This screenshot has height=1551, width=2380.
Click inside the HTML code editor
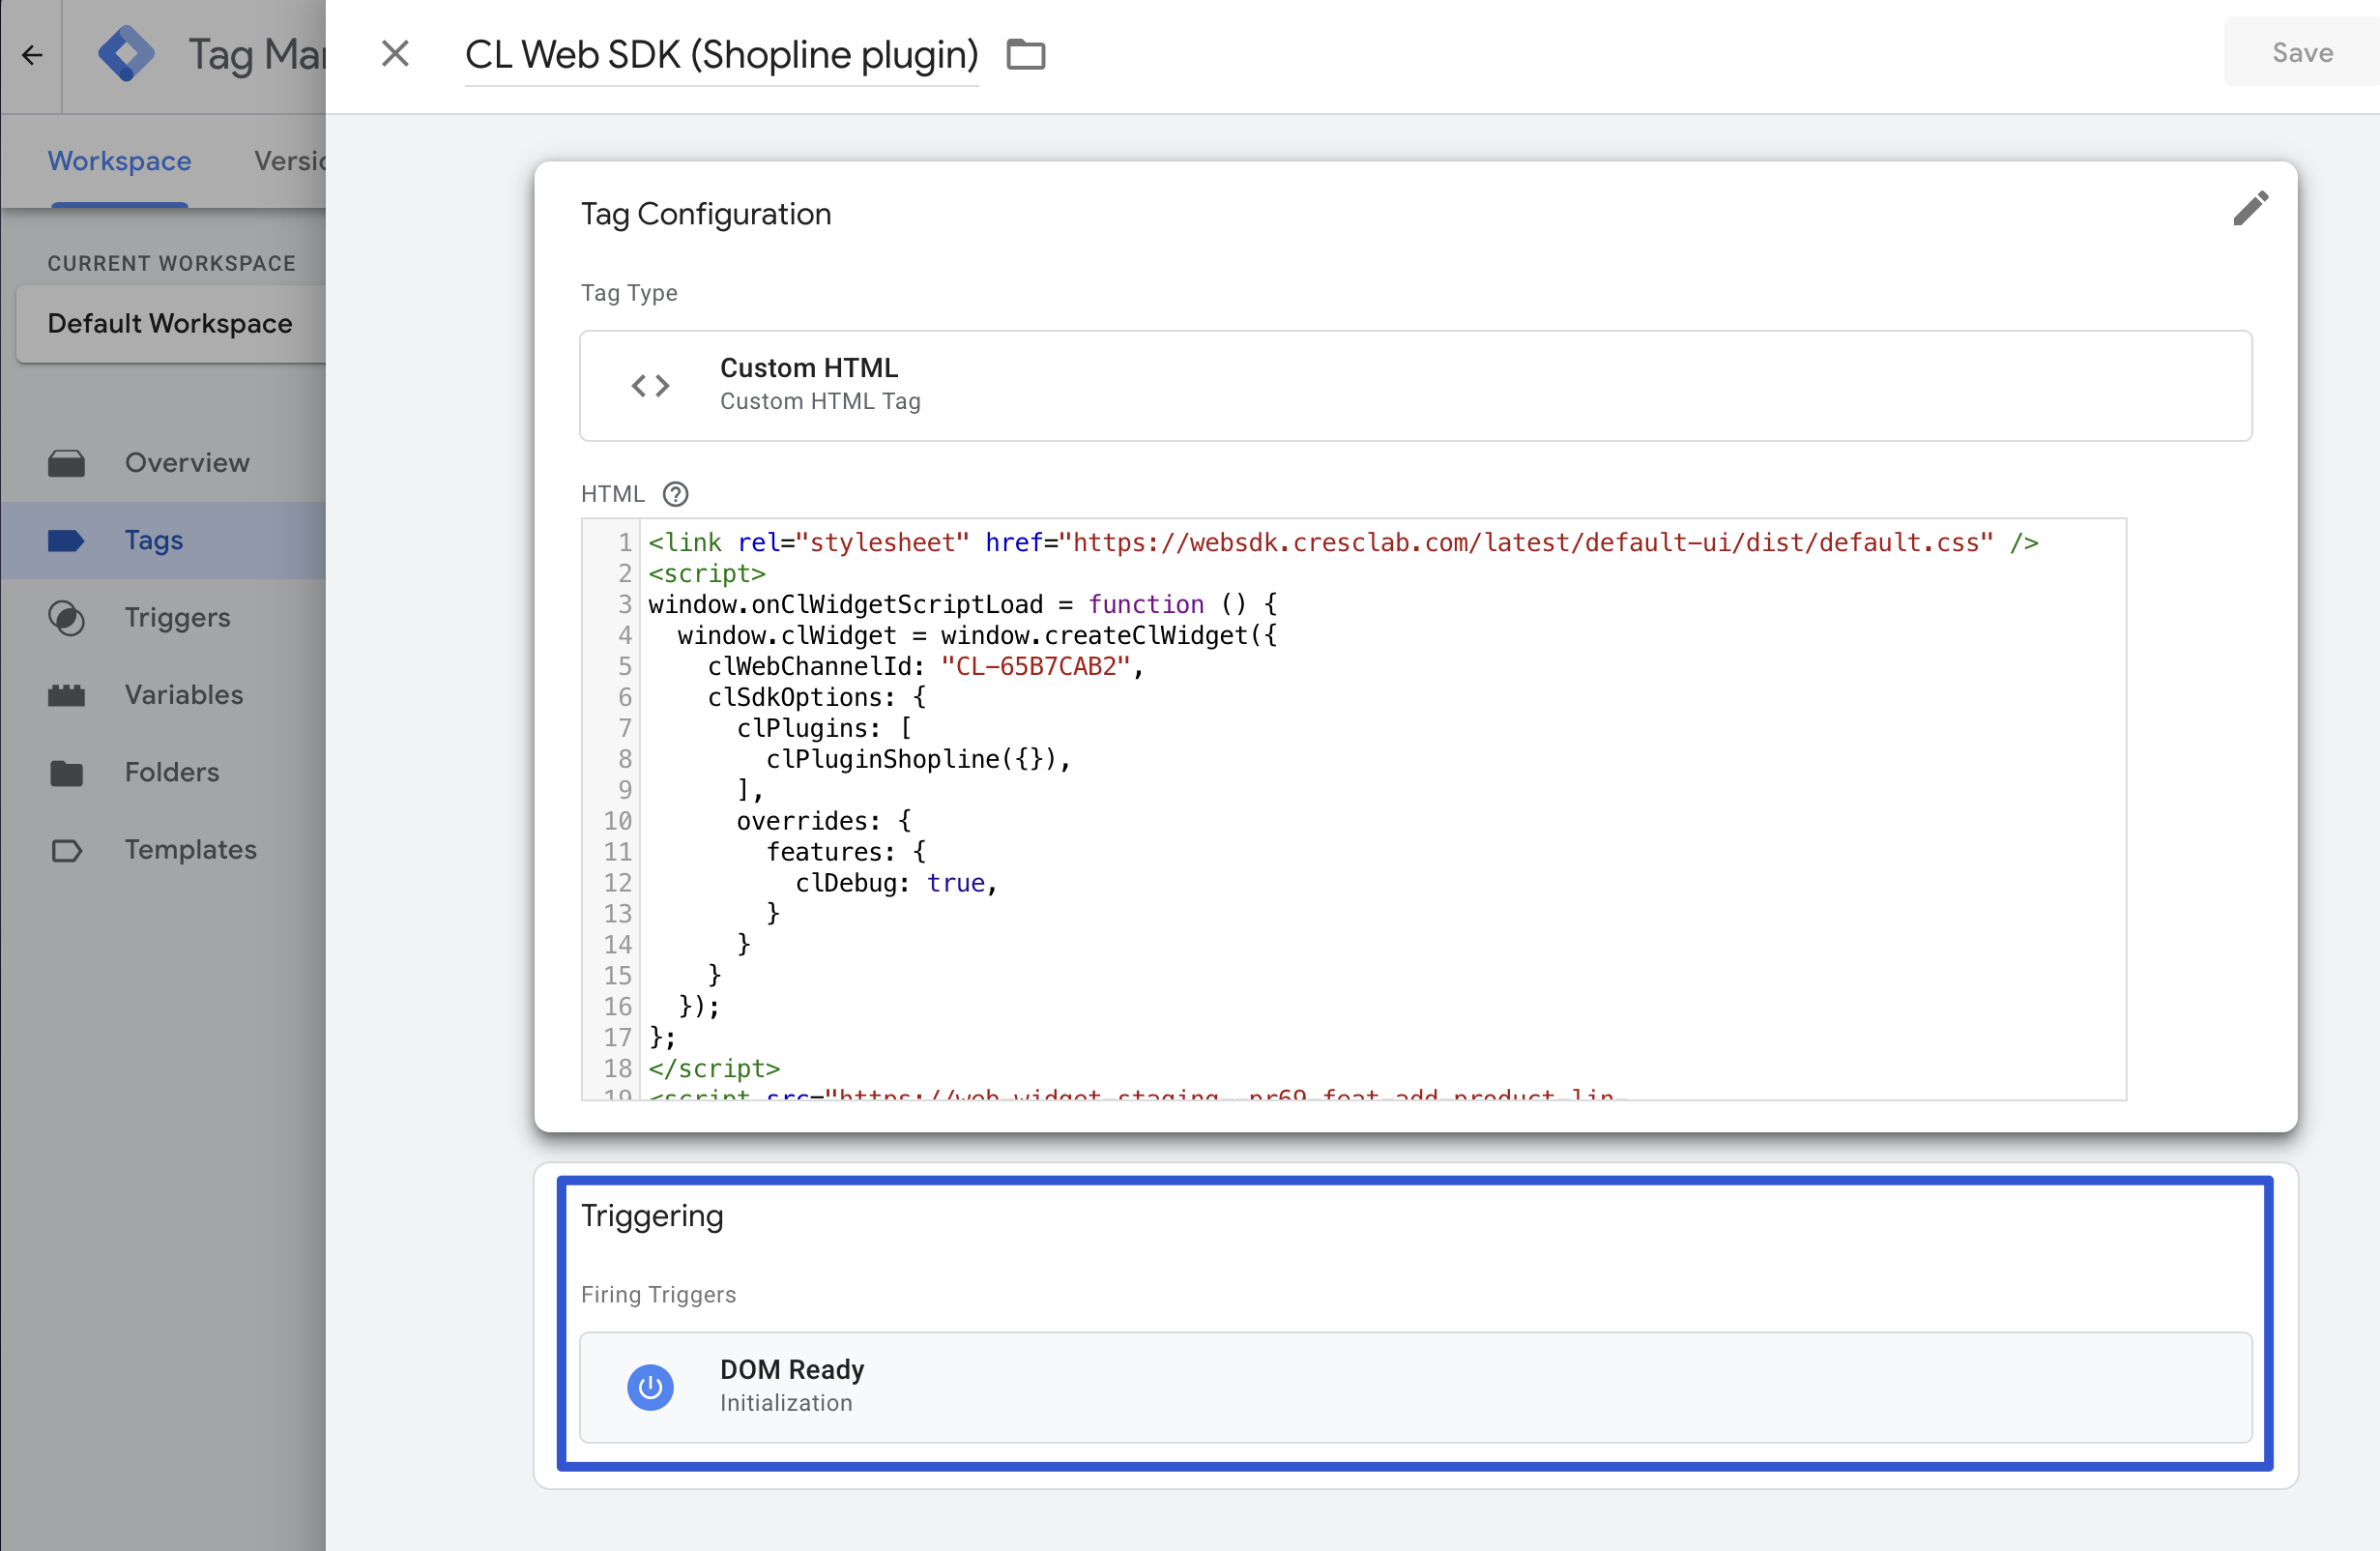(1353, 809)
